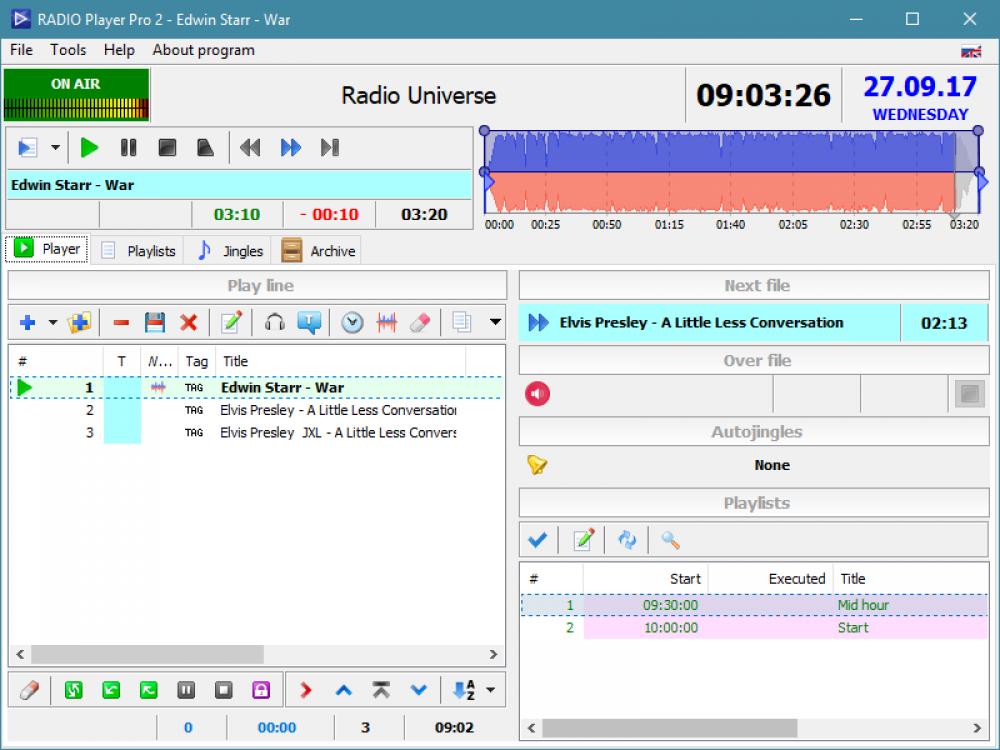1000x750 pixels.
Task: Open the search tool in the Playlists panel
Action: (x=671, y=539)
